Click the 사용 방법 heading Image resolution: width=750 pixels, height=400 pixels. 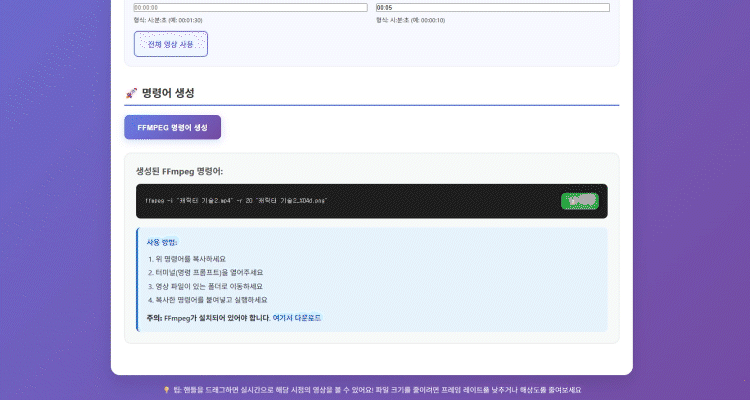click(162, 242)
